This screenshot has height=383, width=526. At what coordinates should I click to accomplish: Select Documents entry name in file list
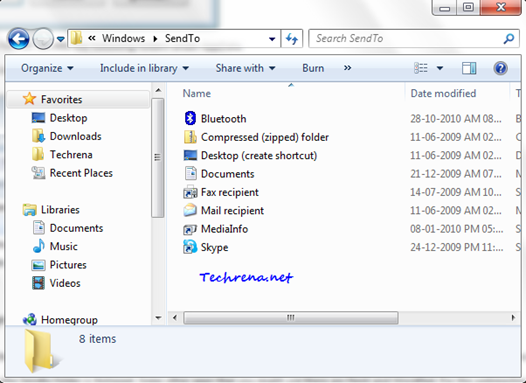(227, 174)
